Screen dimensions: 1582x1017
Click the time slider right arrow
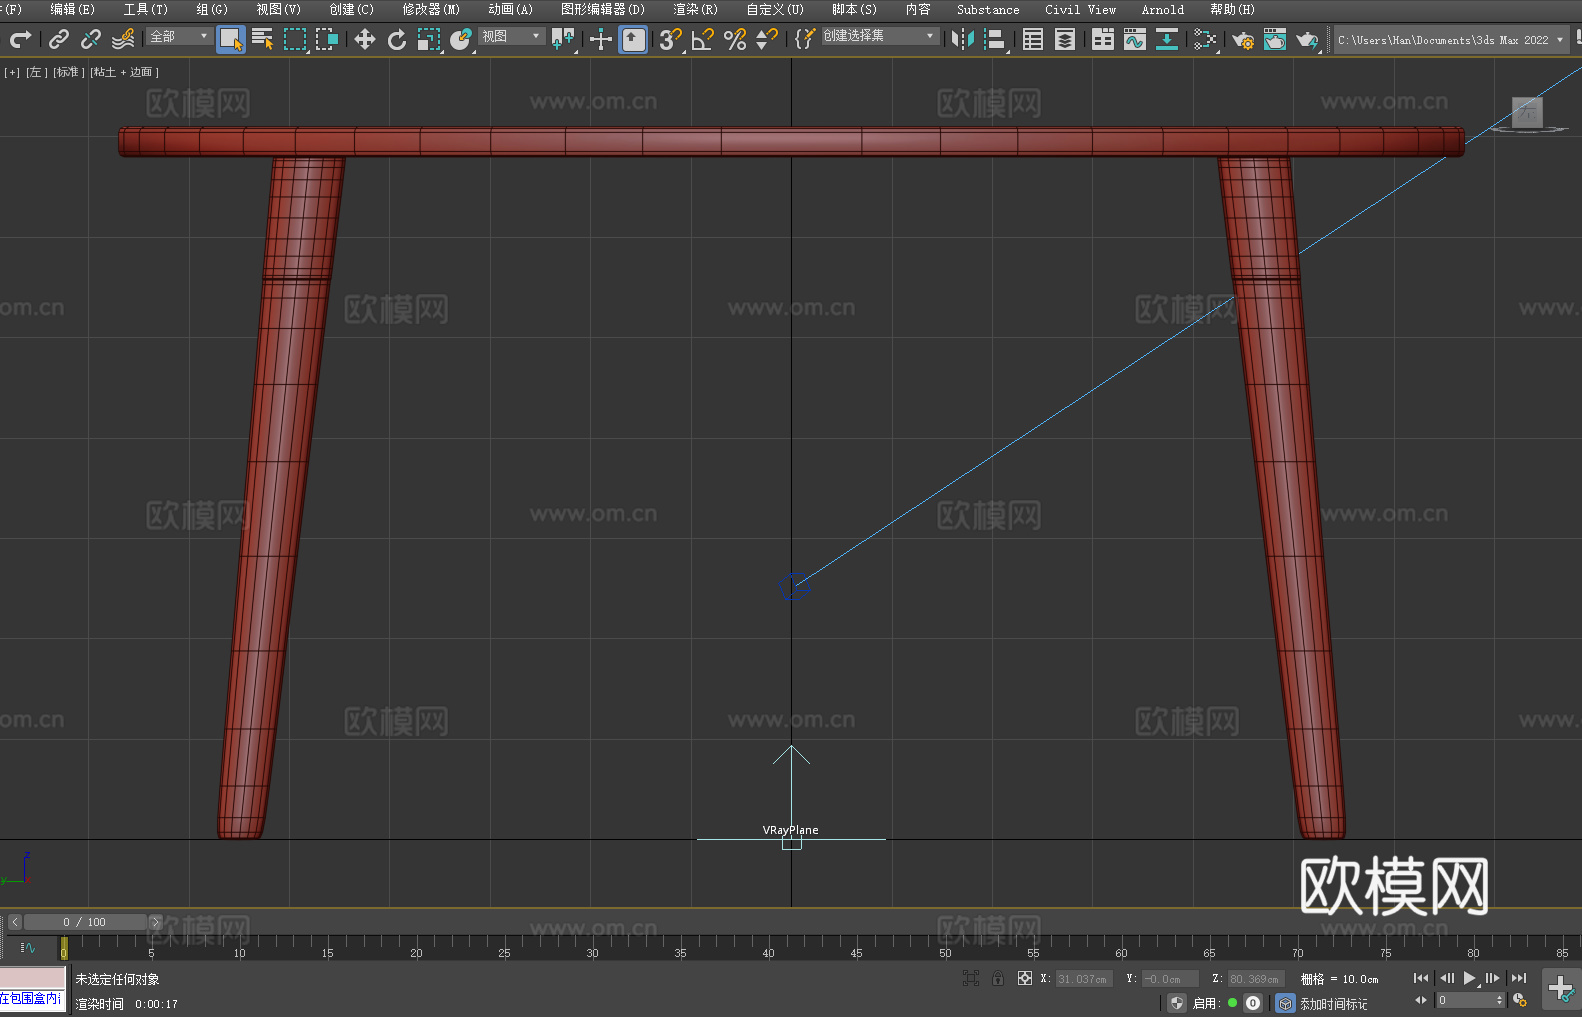(x=155, y=922)
